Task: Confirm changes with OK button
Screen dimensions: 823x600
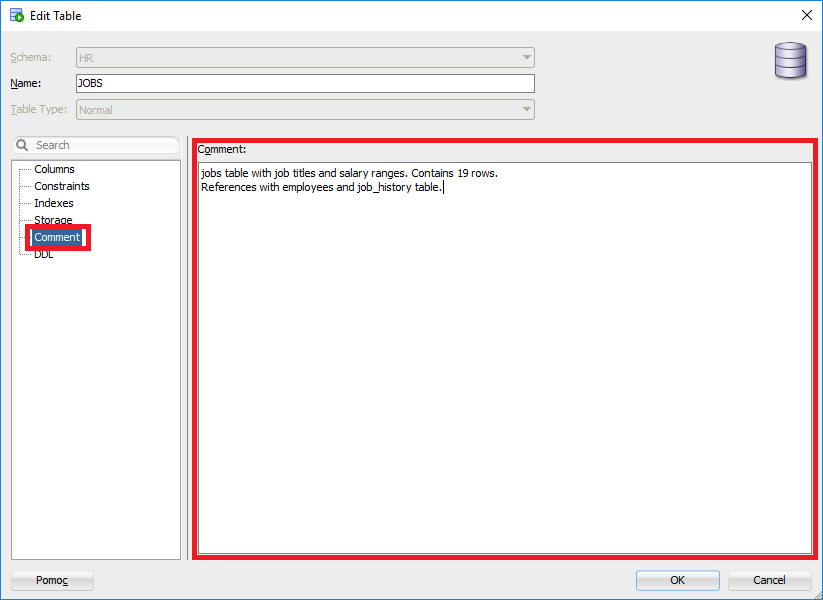Action: (677, 580)
